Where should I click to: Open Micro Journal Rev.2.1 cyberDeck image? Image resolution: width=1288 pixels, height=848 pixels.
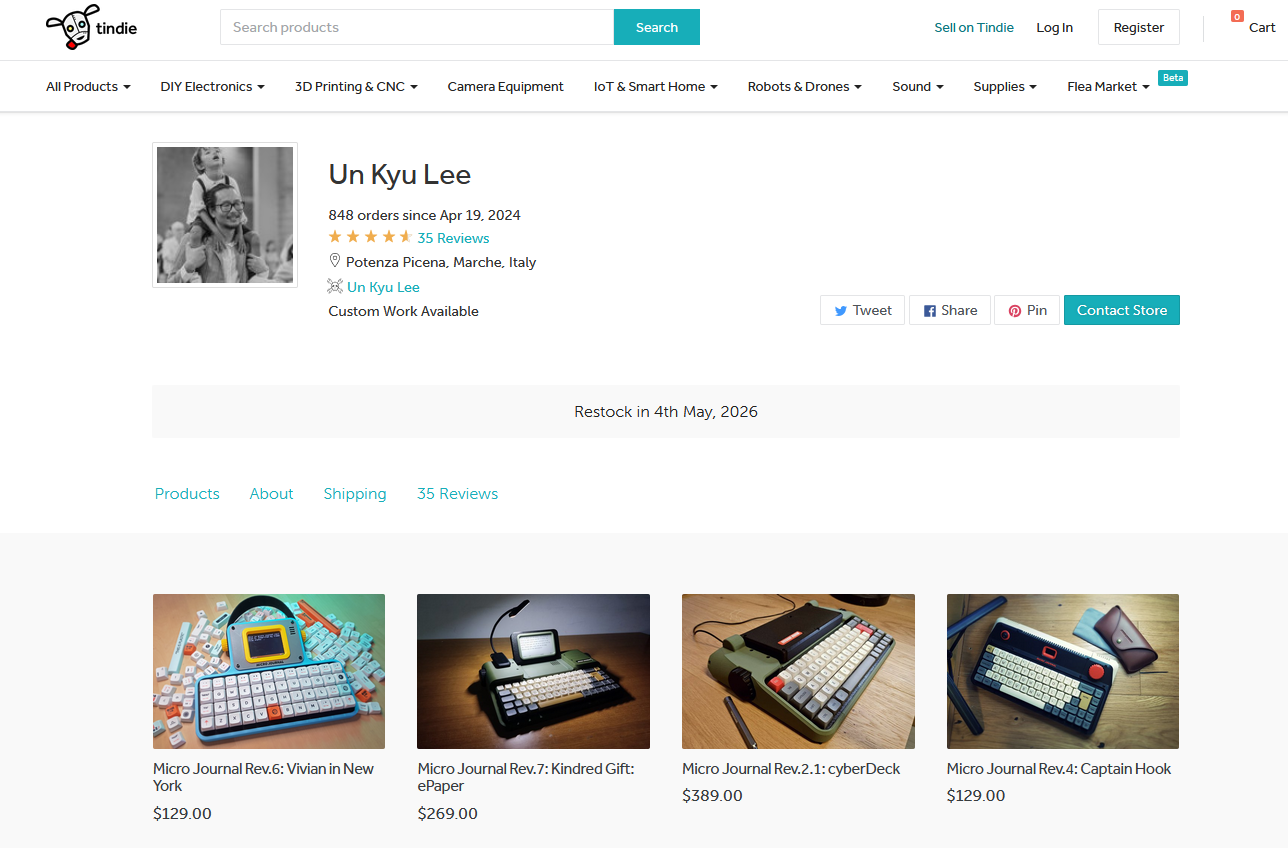pyautogui.click(x=798, y=671)
